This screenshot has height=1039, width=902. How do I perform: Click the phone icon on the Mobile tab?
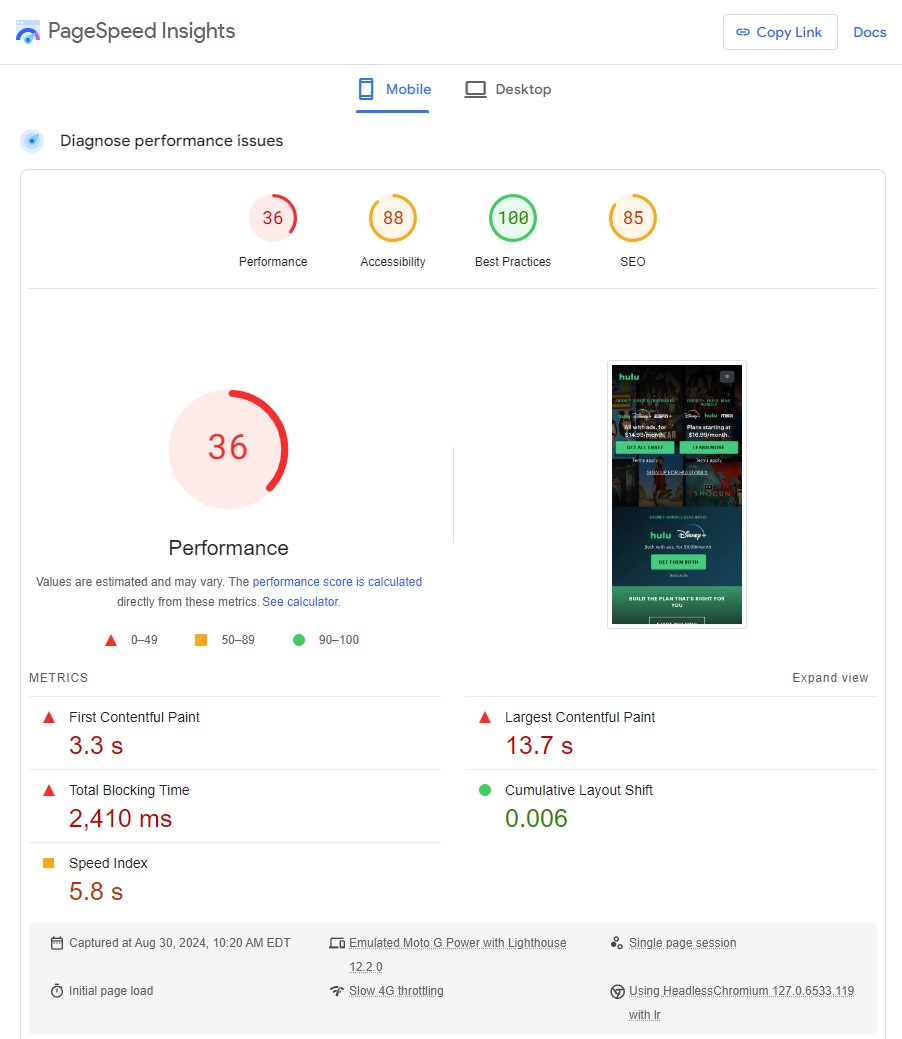click(364, 88)
